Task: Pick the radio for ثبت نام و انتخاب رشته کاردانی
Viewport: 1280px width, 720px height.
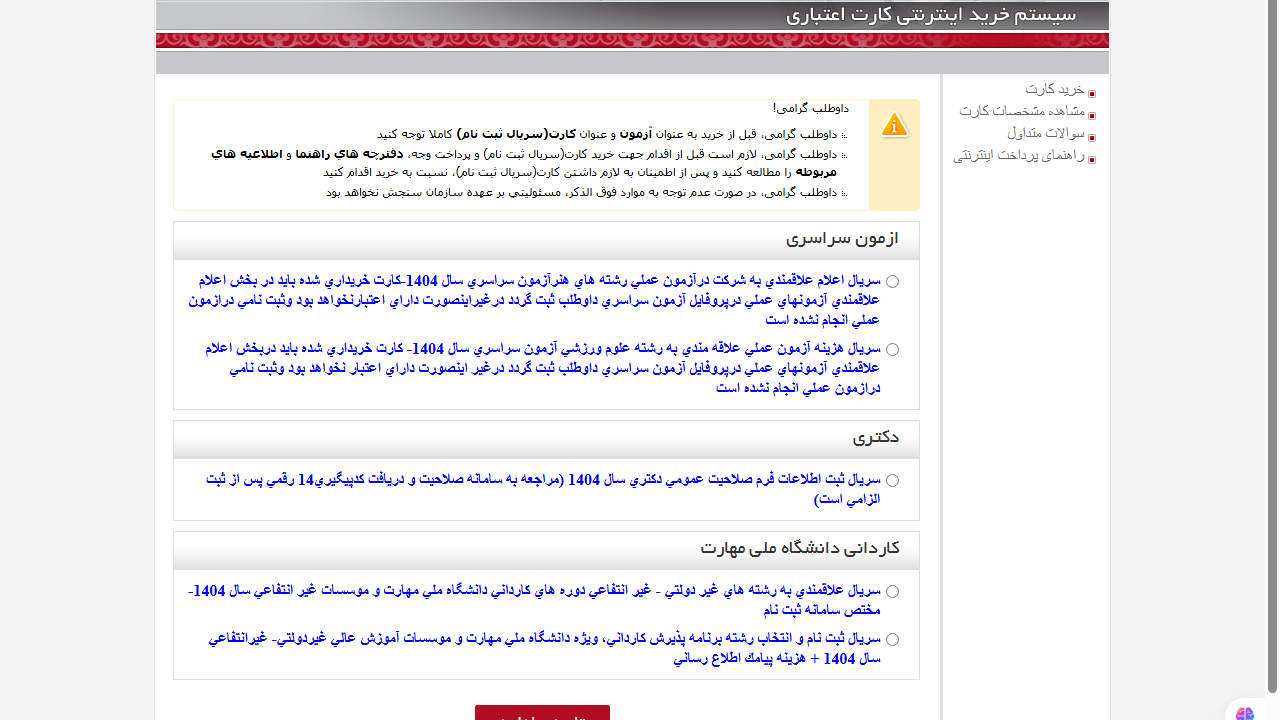Action: pyautogui.click(x=892, y=640)
